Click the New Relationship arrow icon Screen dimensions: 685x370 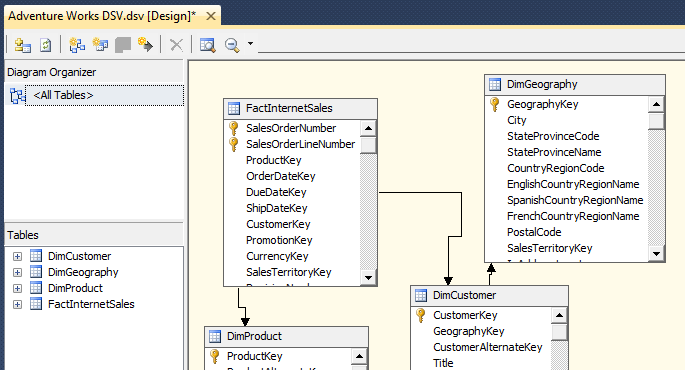(x=145, y=45)
